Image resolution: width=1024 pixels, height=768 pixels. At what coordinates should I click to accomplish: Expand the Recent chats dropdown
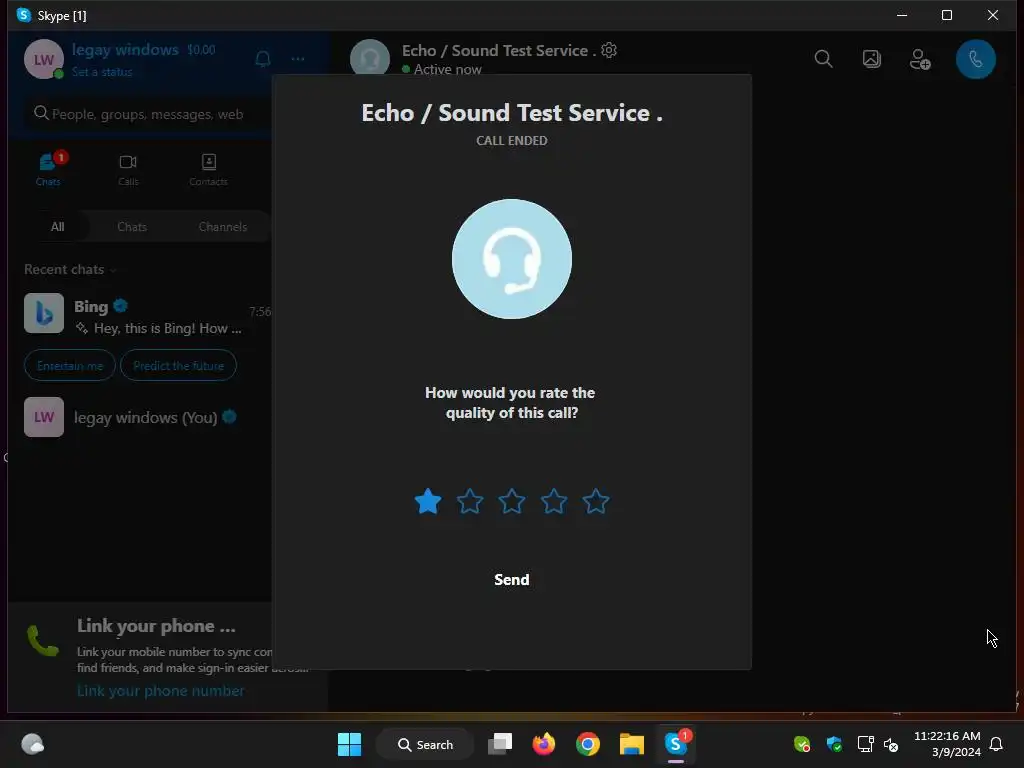click(70, 269)
